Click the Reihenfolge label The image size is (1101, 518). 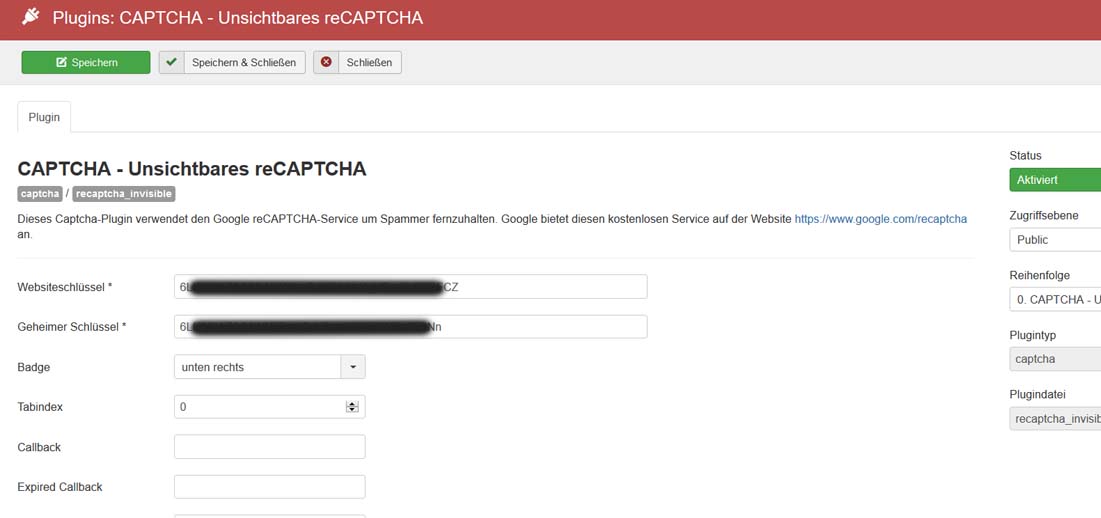(1040, 275)
